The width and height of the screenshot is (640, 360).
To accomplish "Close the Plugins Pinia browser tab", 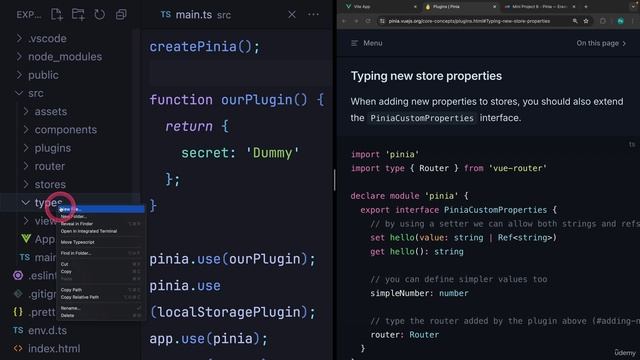I will click(494, 7).
